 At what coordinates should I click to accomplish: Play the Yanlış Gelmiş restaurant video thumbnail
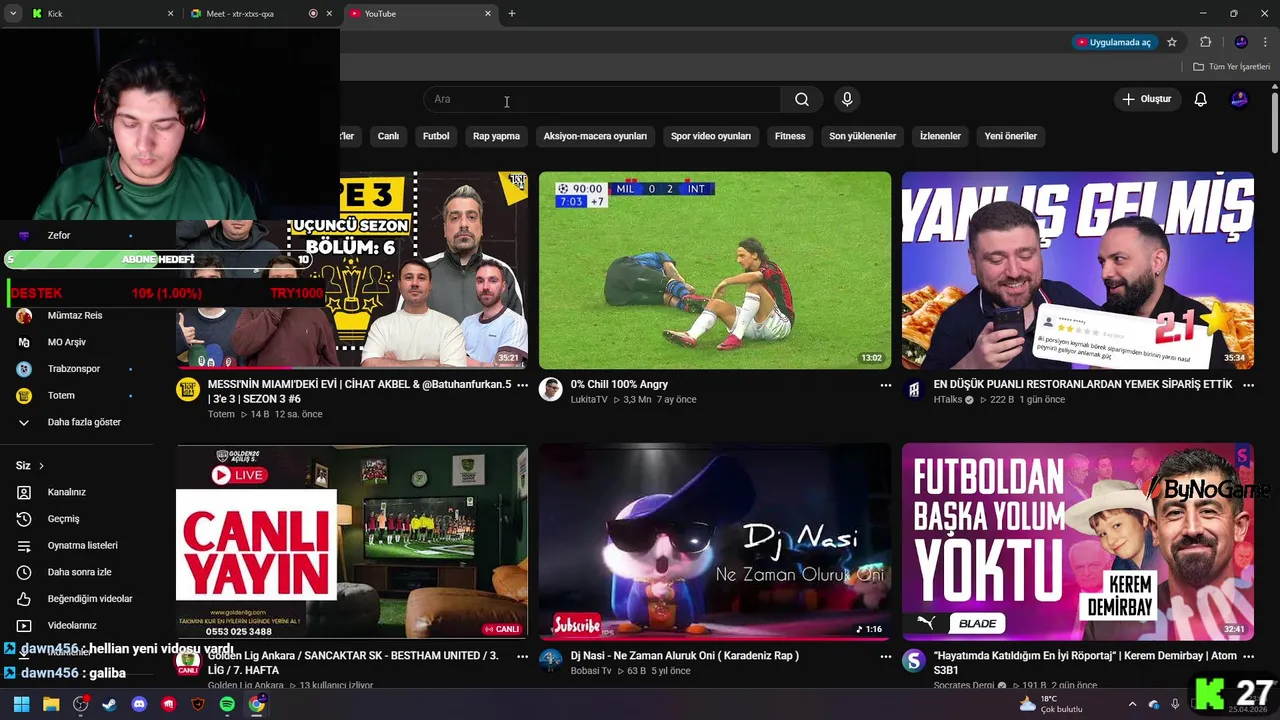pyautogui.click(x=1078, y=270)
